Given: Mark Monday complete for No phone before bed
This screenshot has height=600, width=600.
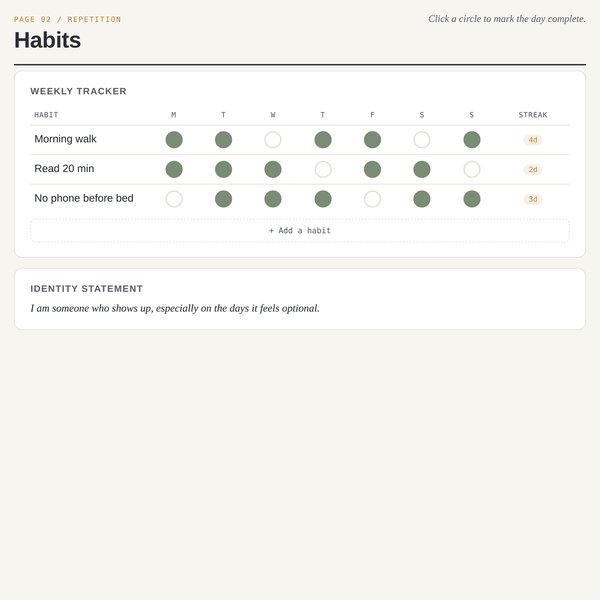Looking at the screenshot, I should (174, 199).
